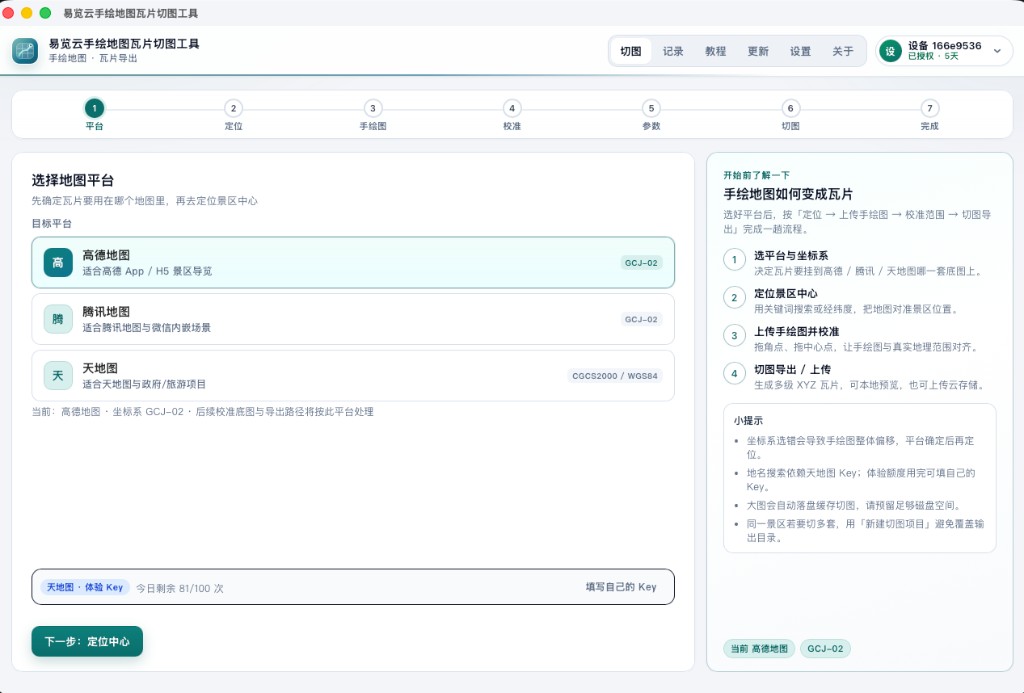
Task: Choose the 高德地图 platform card
Action: point(353,263)
